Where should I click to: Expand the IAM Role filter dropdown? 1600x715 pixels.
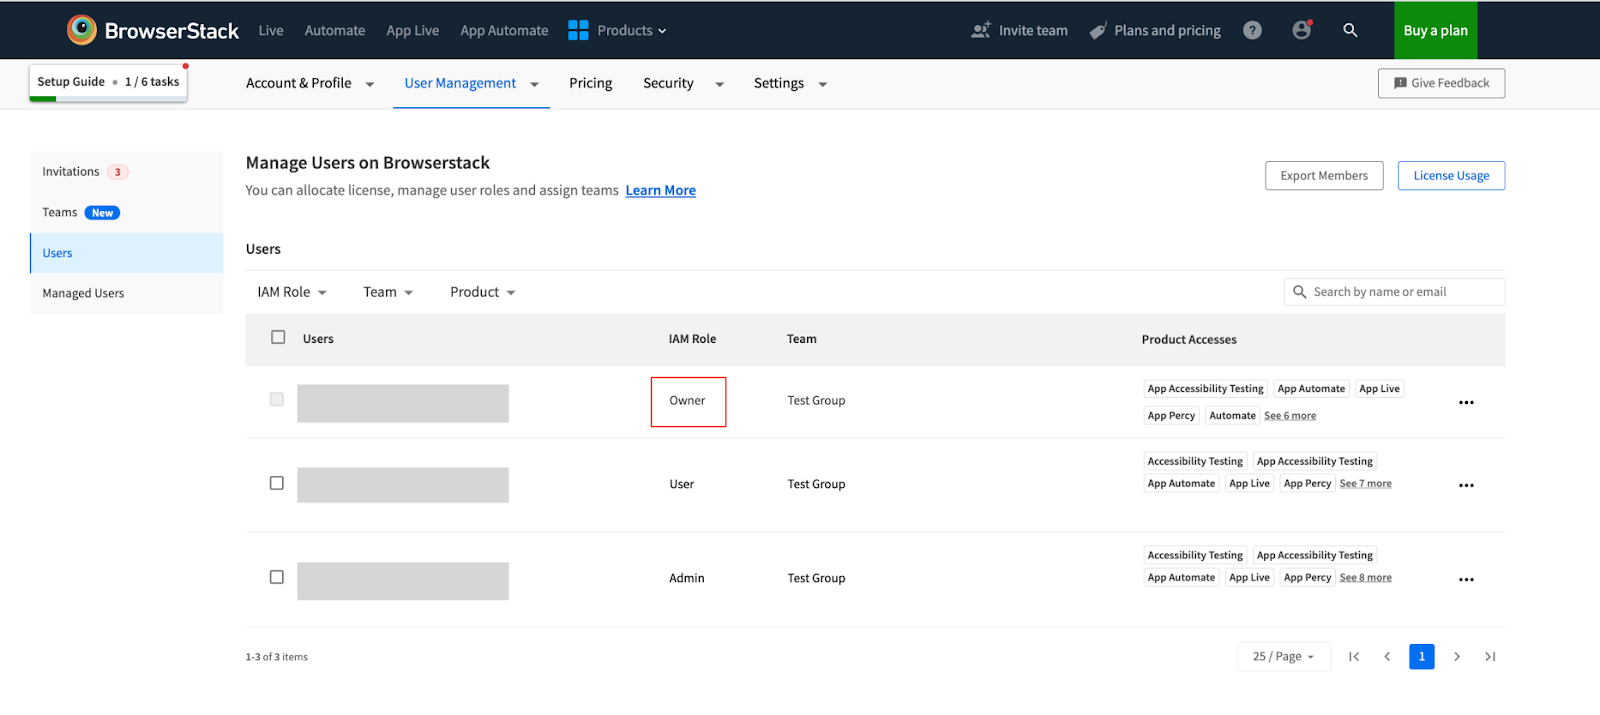tap(292, 292)
